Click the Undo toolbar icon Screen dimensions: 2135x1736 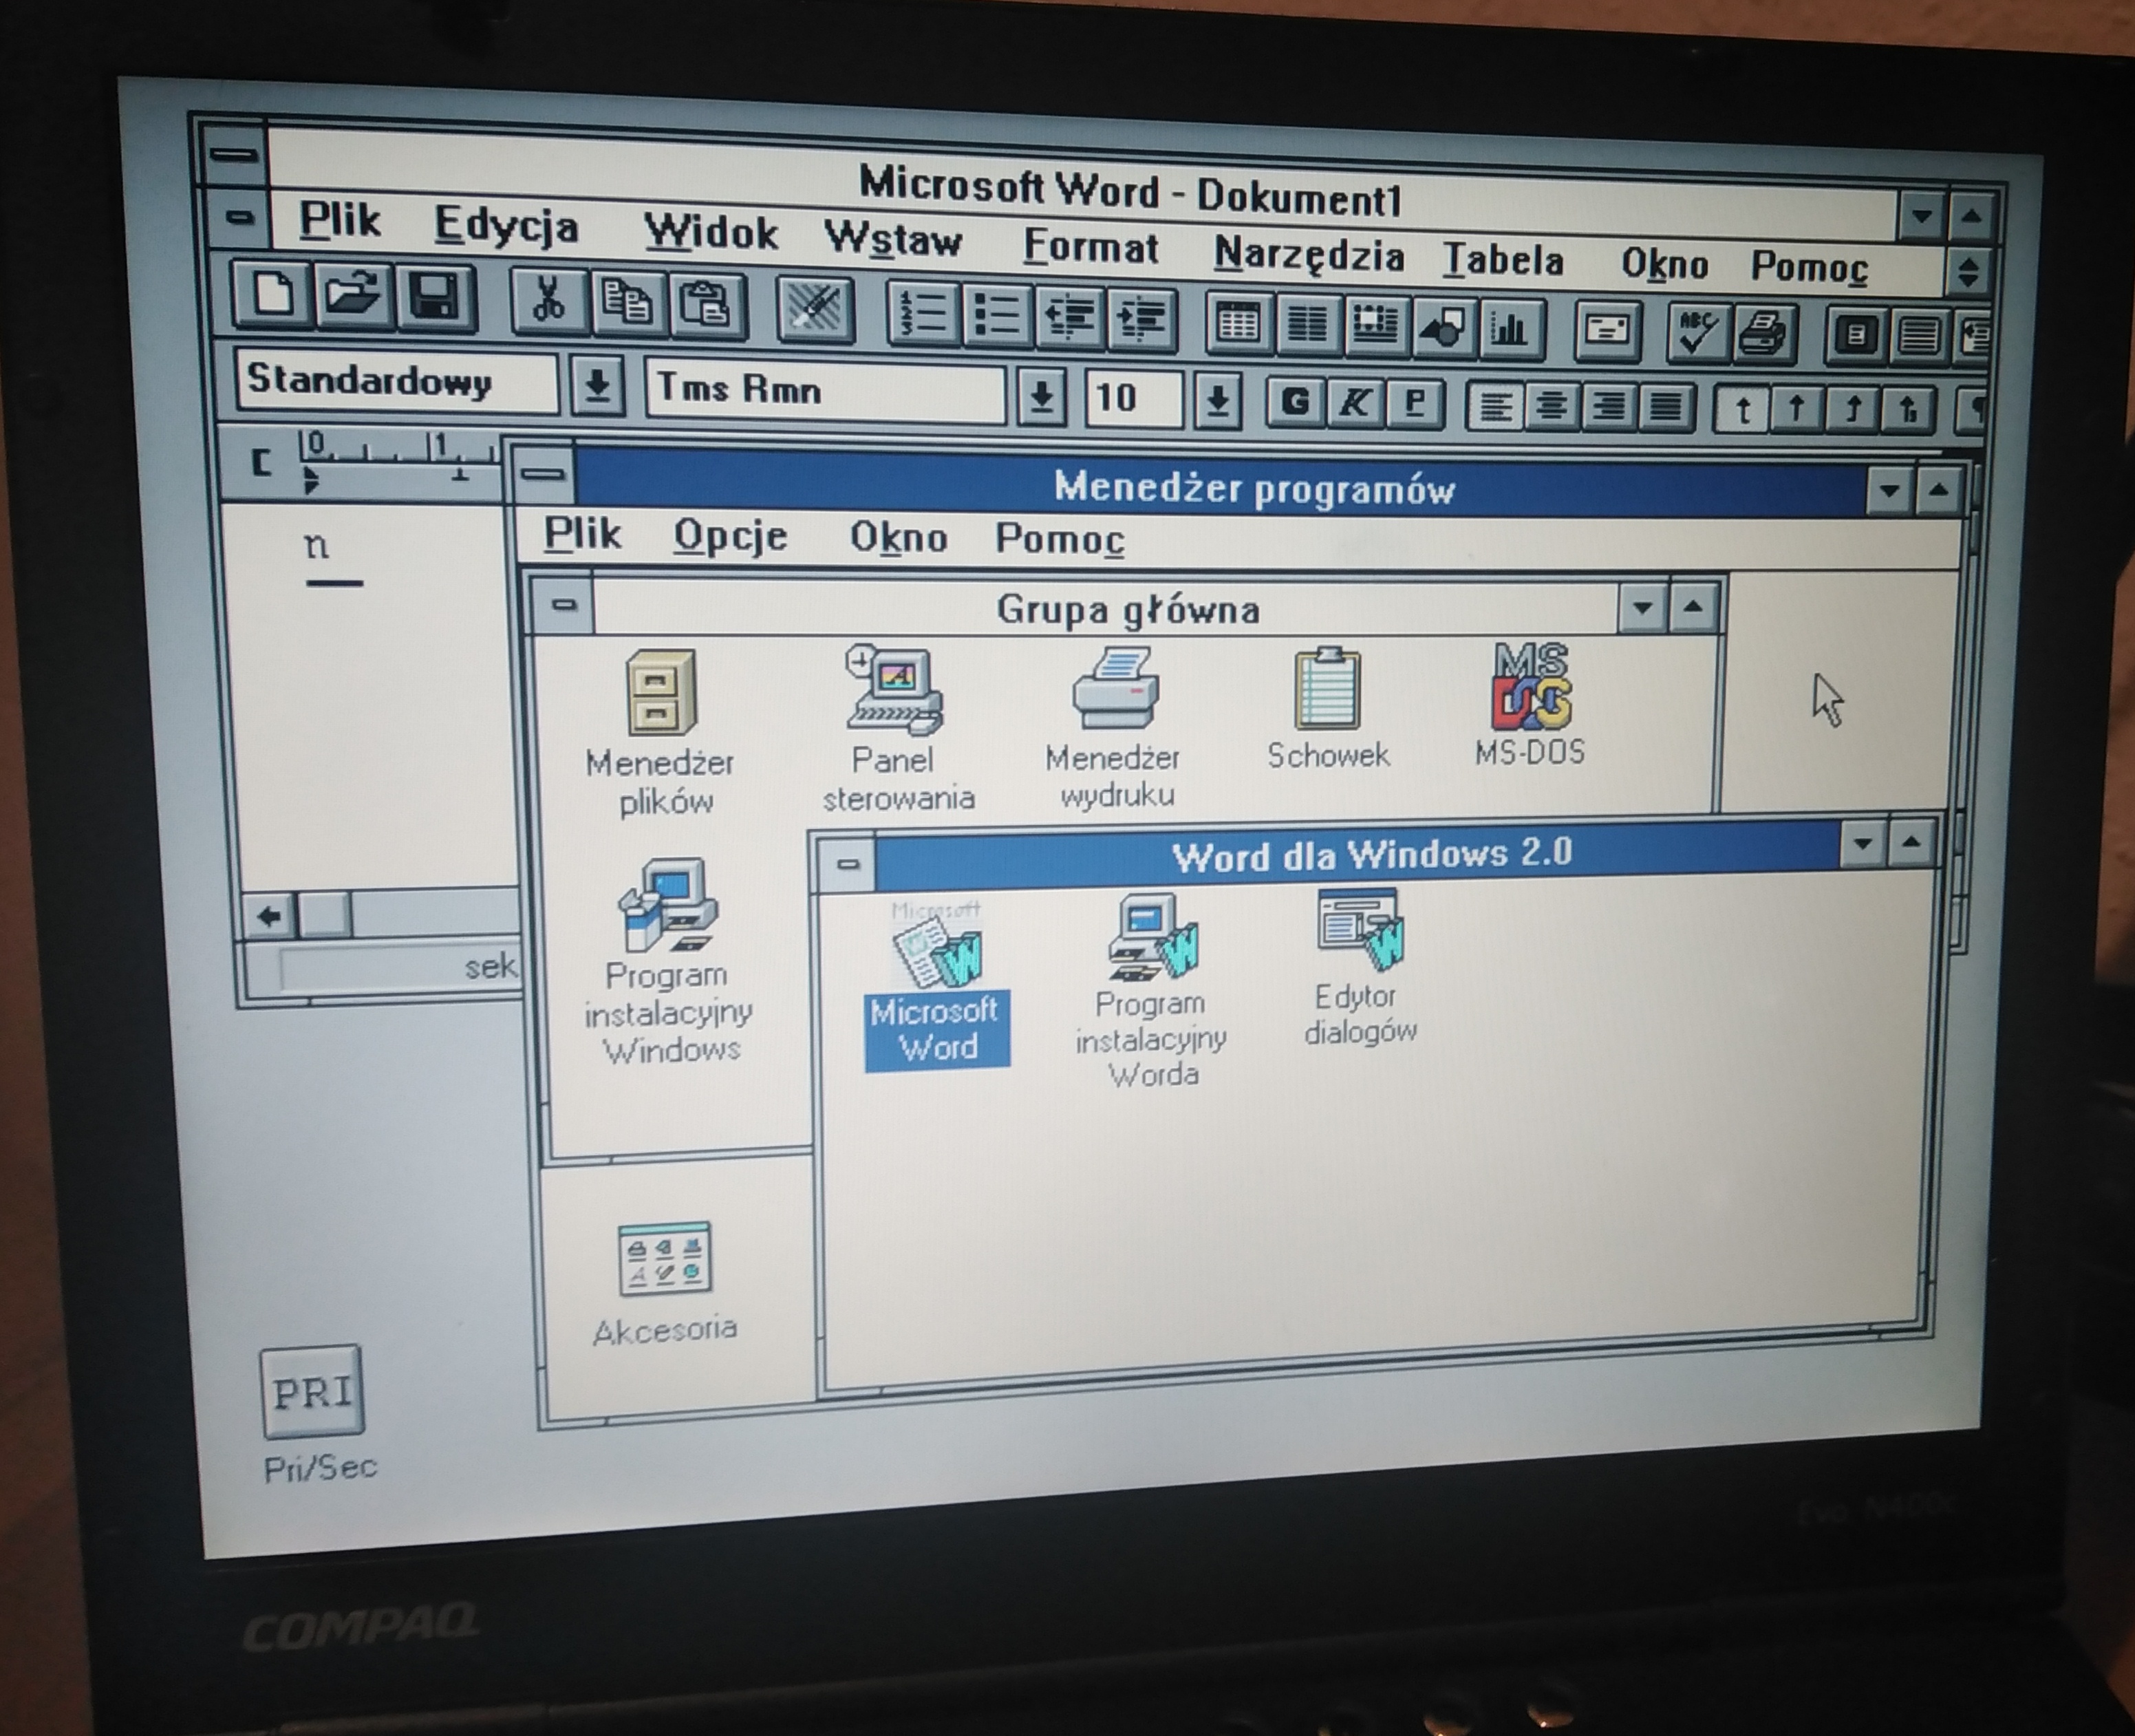coord(815,310)
